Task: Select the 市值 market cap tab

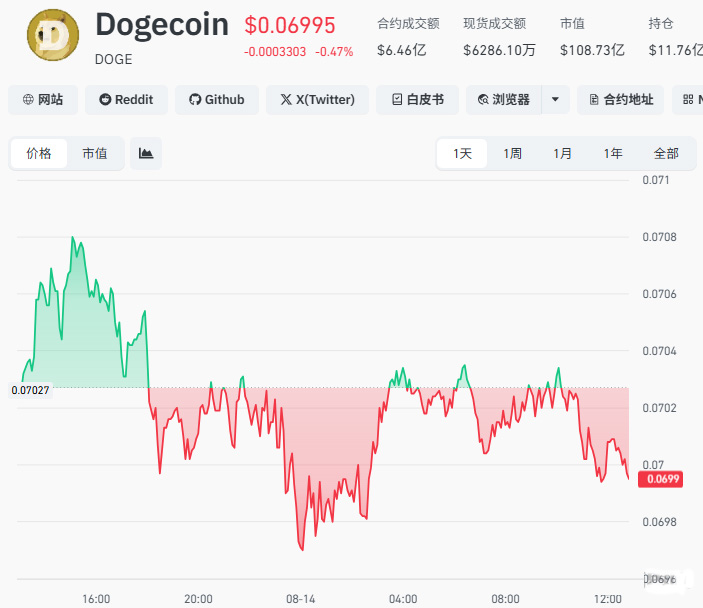Action: pyautogui.click(x=95, y=154)
